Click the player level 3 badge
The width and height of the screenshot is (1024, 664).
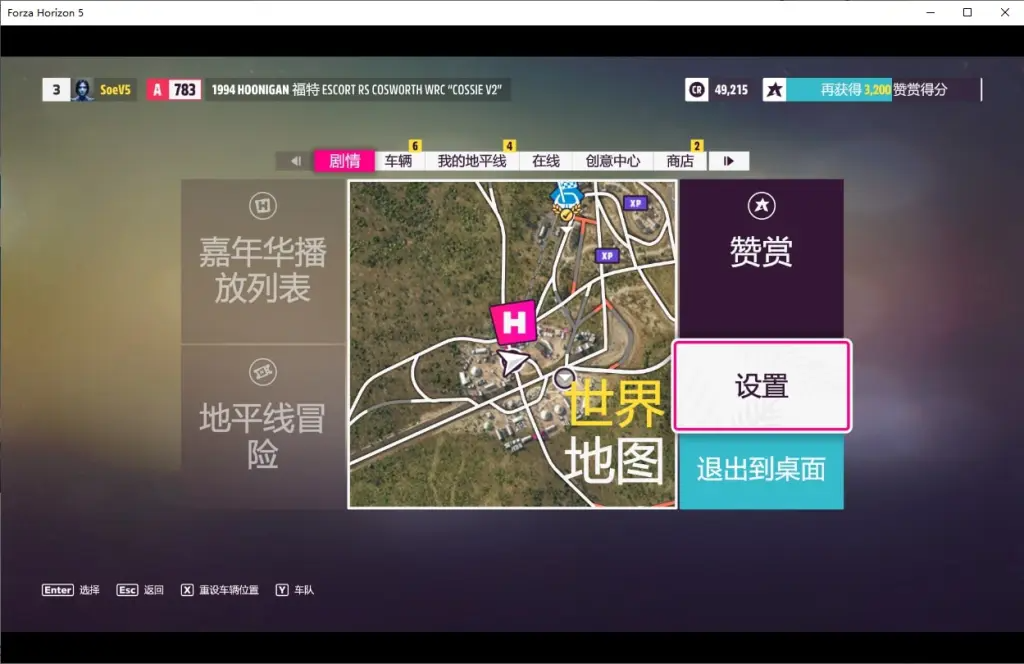coord(56,89)
